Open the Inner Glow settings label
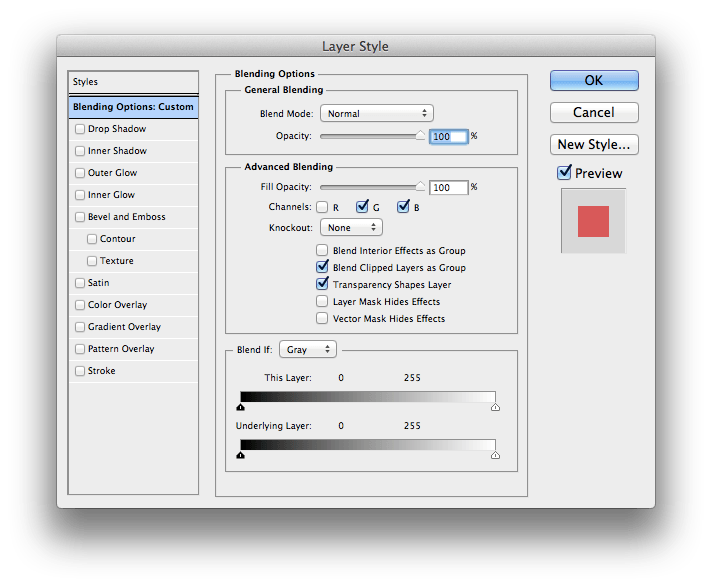This screenshot has width=712, height=587. [111, 195]
